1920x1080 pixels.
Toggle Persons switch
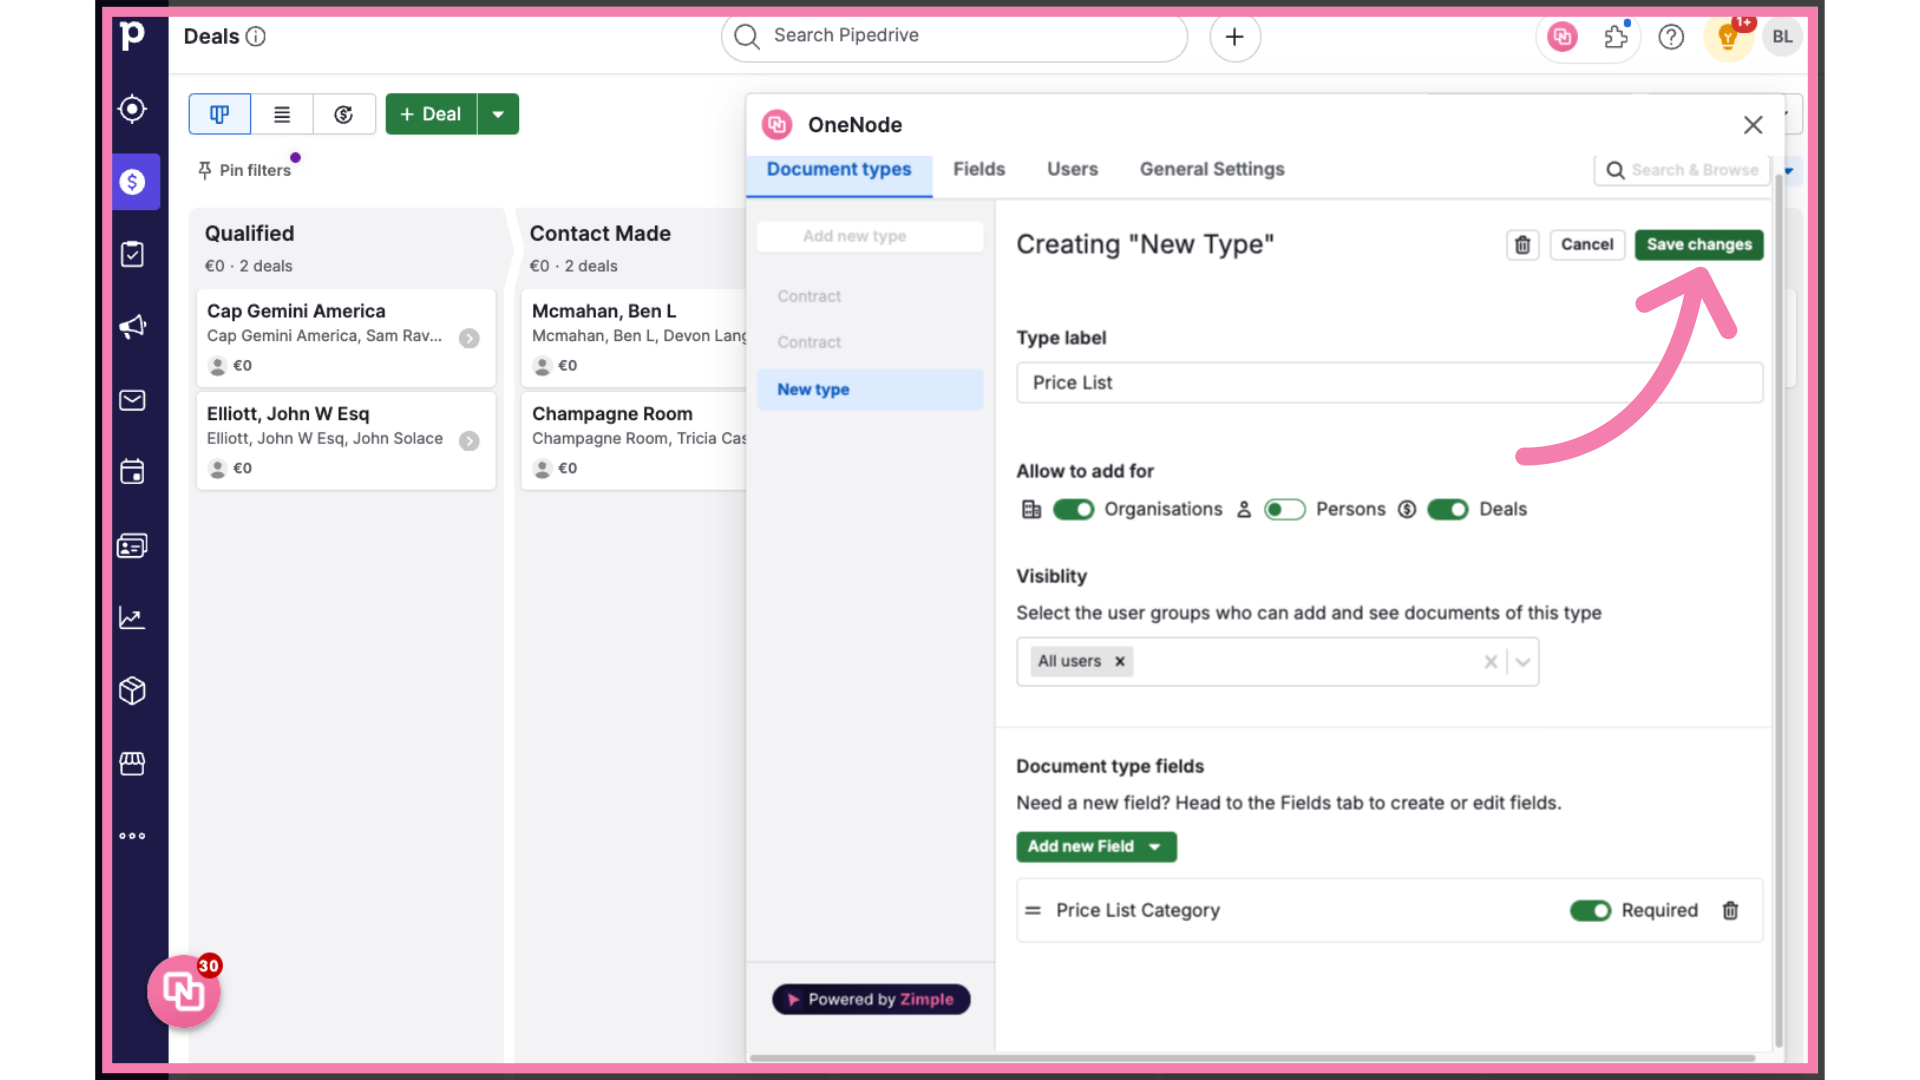[x=1285, y=509]
